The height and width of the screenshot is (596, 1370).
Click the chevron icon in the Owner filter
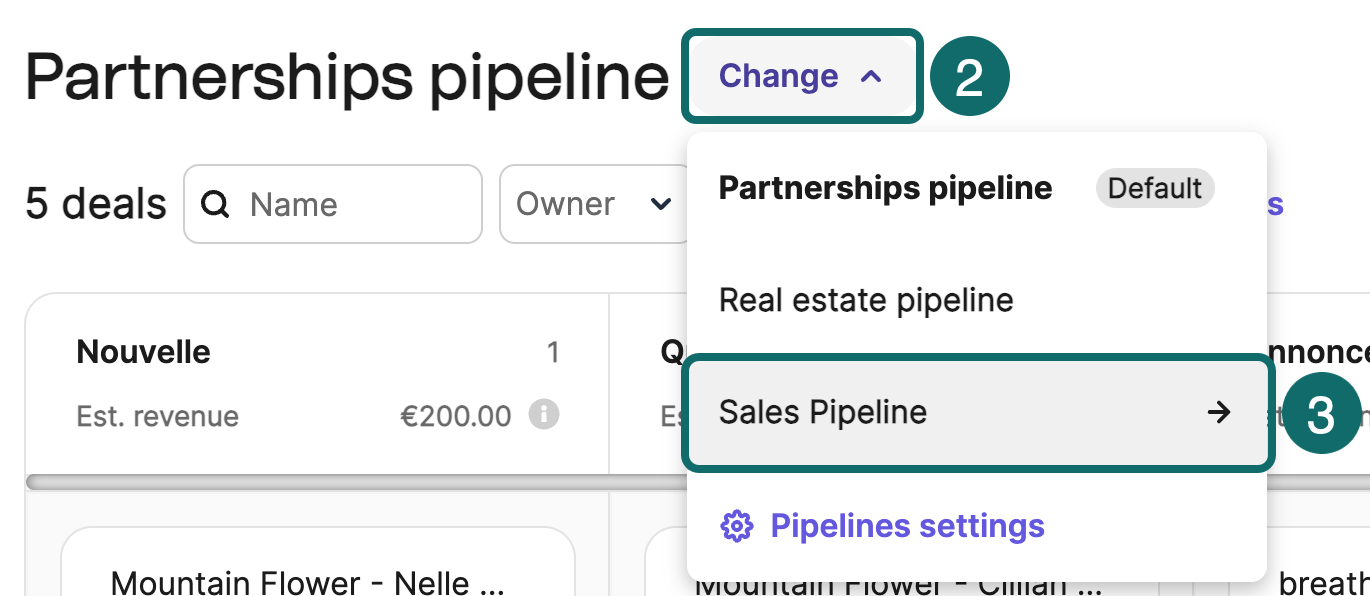pos(660,204)
